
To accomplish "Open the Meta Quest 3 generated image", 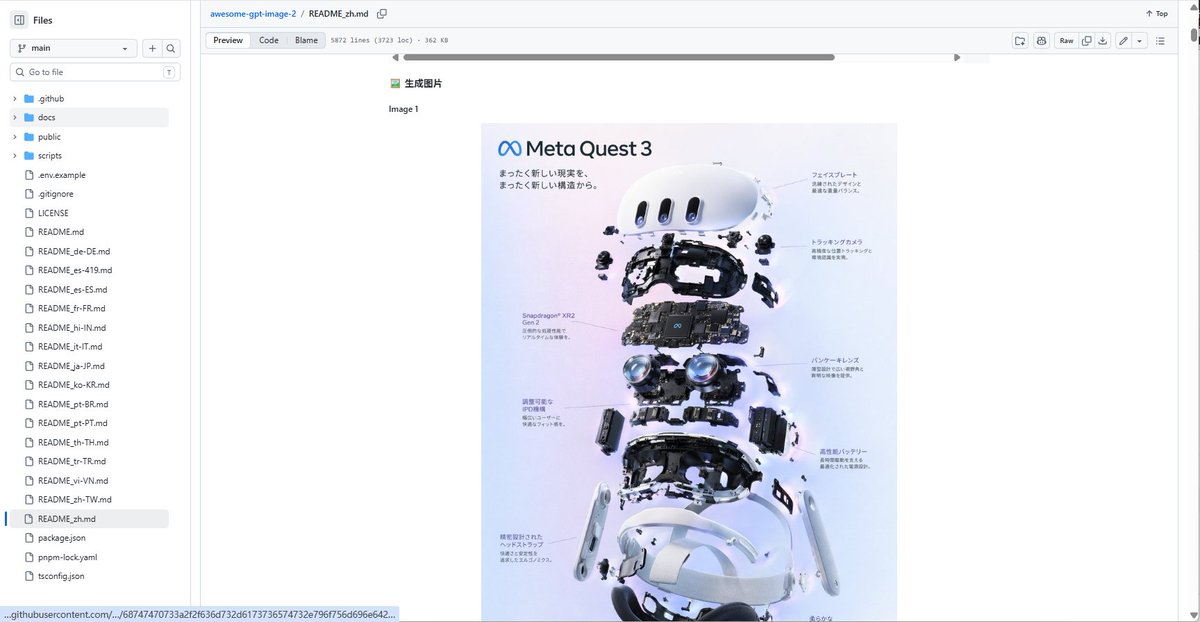I will (x=689, y=372).
